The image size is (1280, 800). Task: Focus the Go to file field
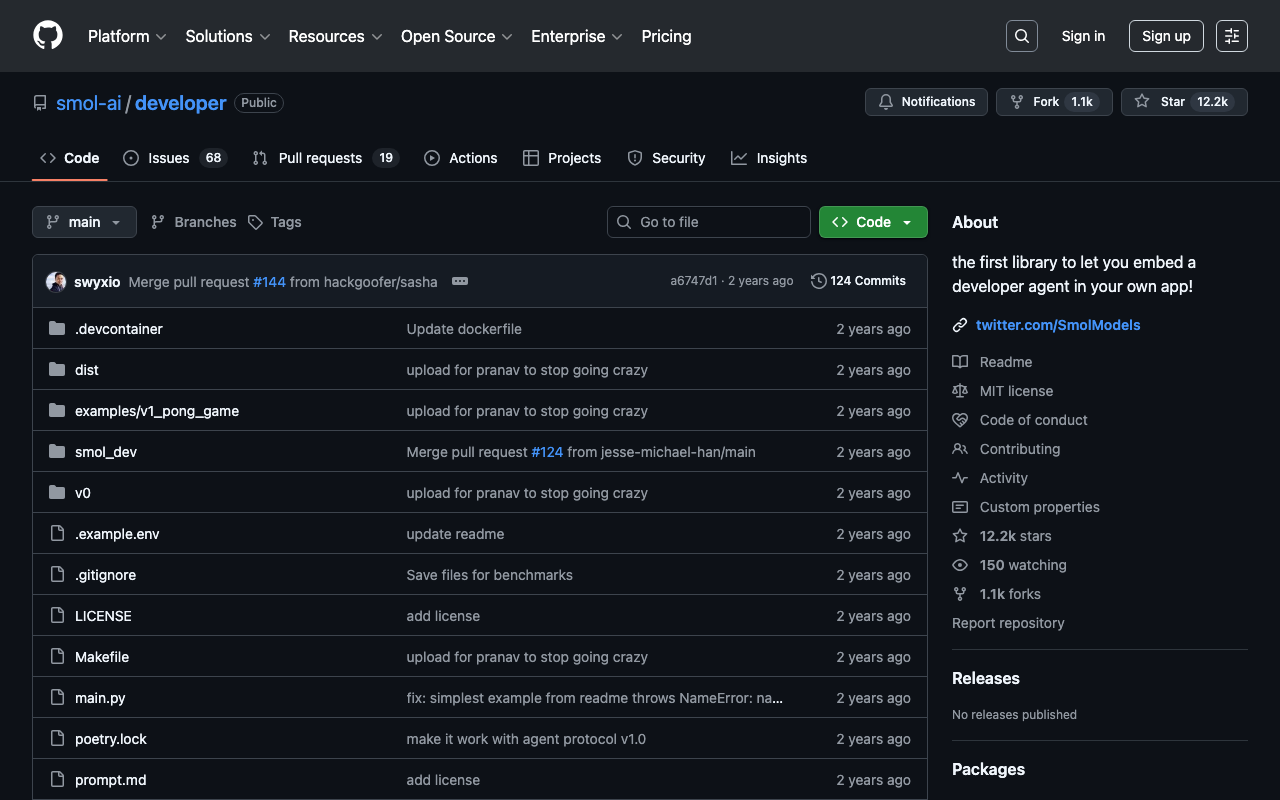(709, 222)
